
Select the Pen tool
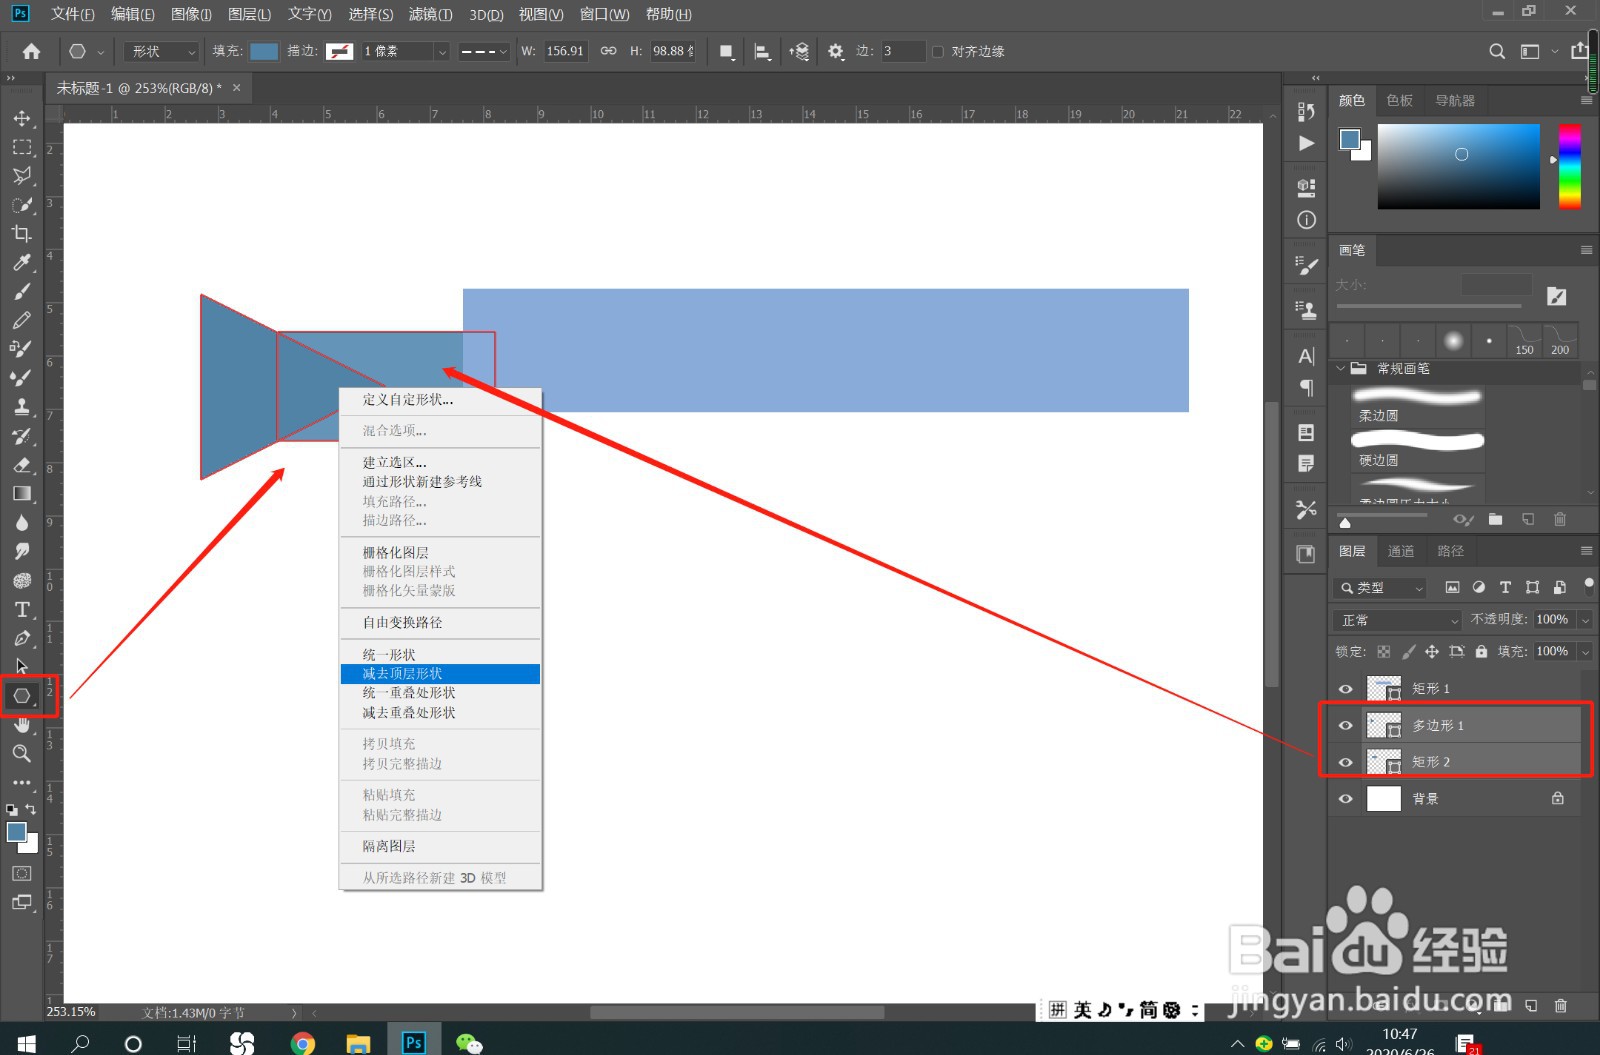pos(21,638)
